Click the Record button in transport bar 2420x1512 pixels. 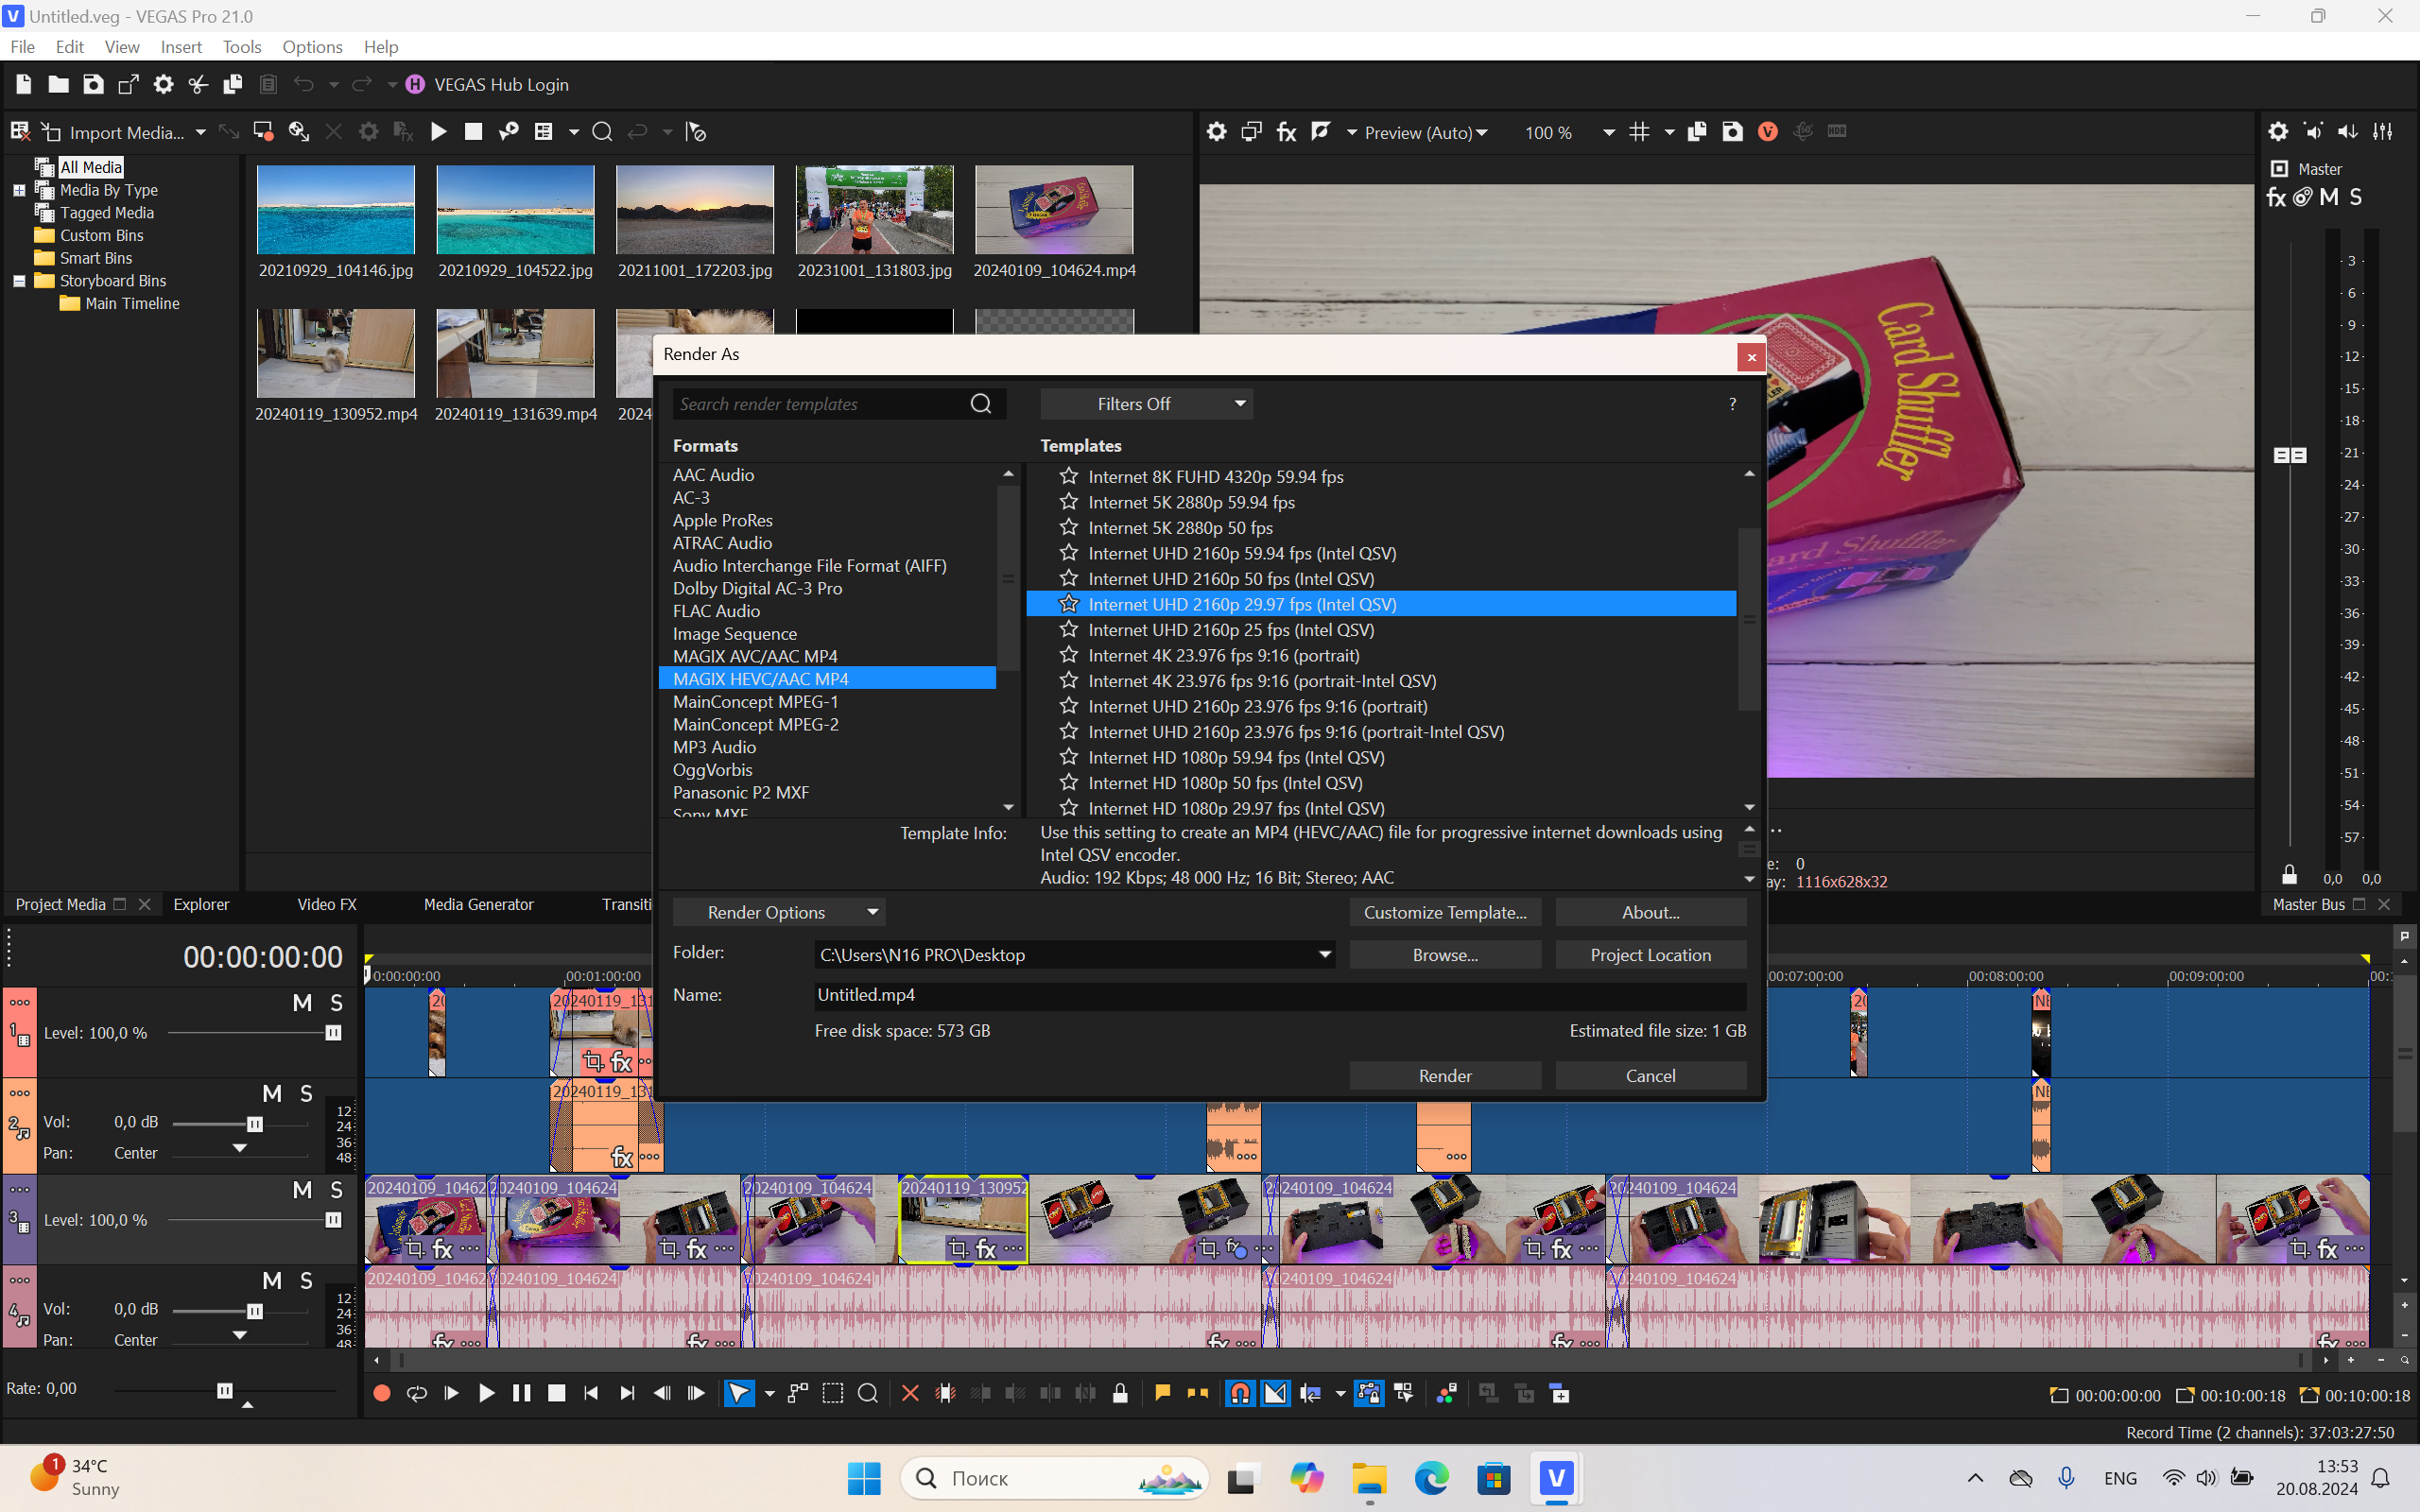pyautogui.click(x=381, y=1393)
